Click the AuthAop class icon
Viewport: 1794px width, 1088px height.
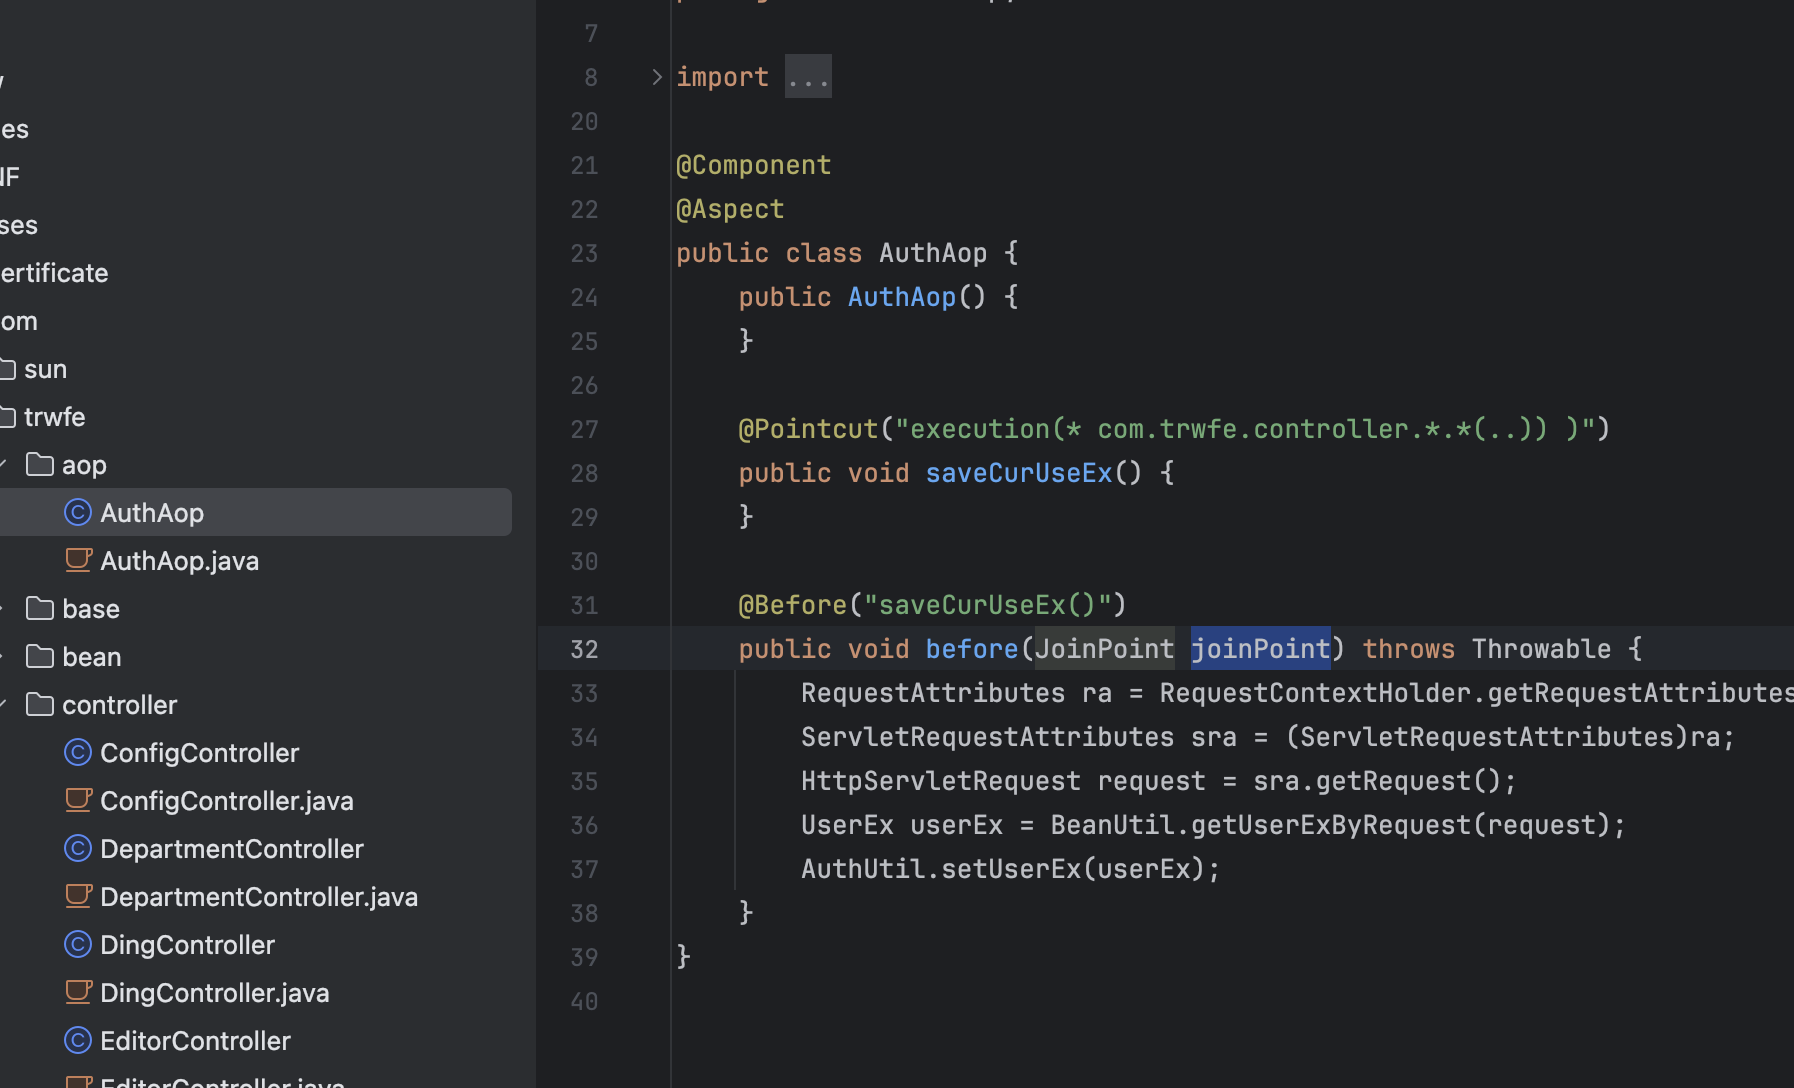coord(78,513)
